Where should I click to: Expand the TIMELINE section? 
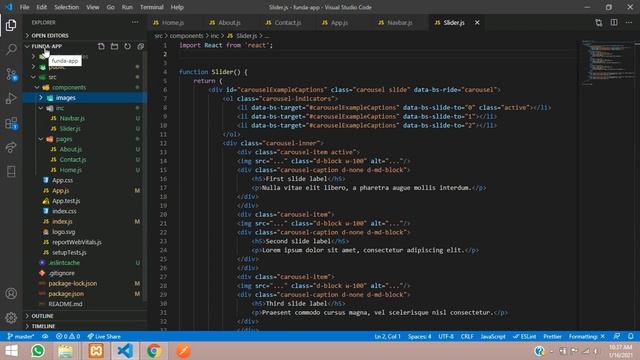[x=43, y=326]
